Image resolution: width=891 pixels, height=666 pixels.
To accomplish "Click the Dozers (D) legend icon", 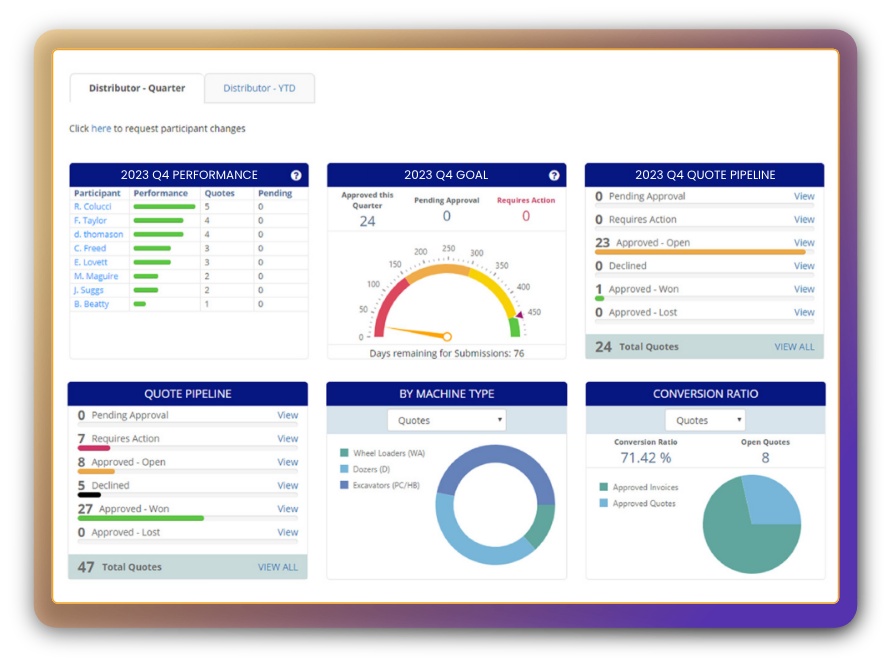I will (x=344, y=469).
